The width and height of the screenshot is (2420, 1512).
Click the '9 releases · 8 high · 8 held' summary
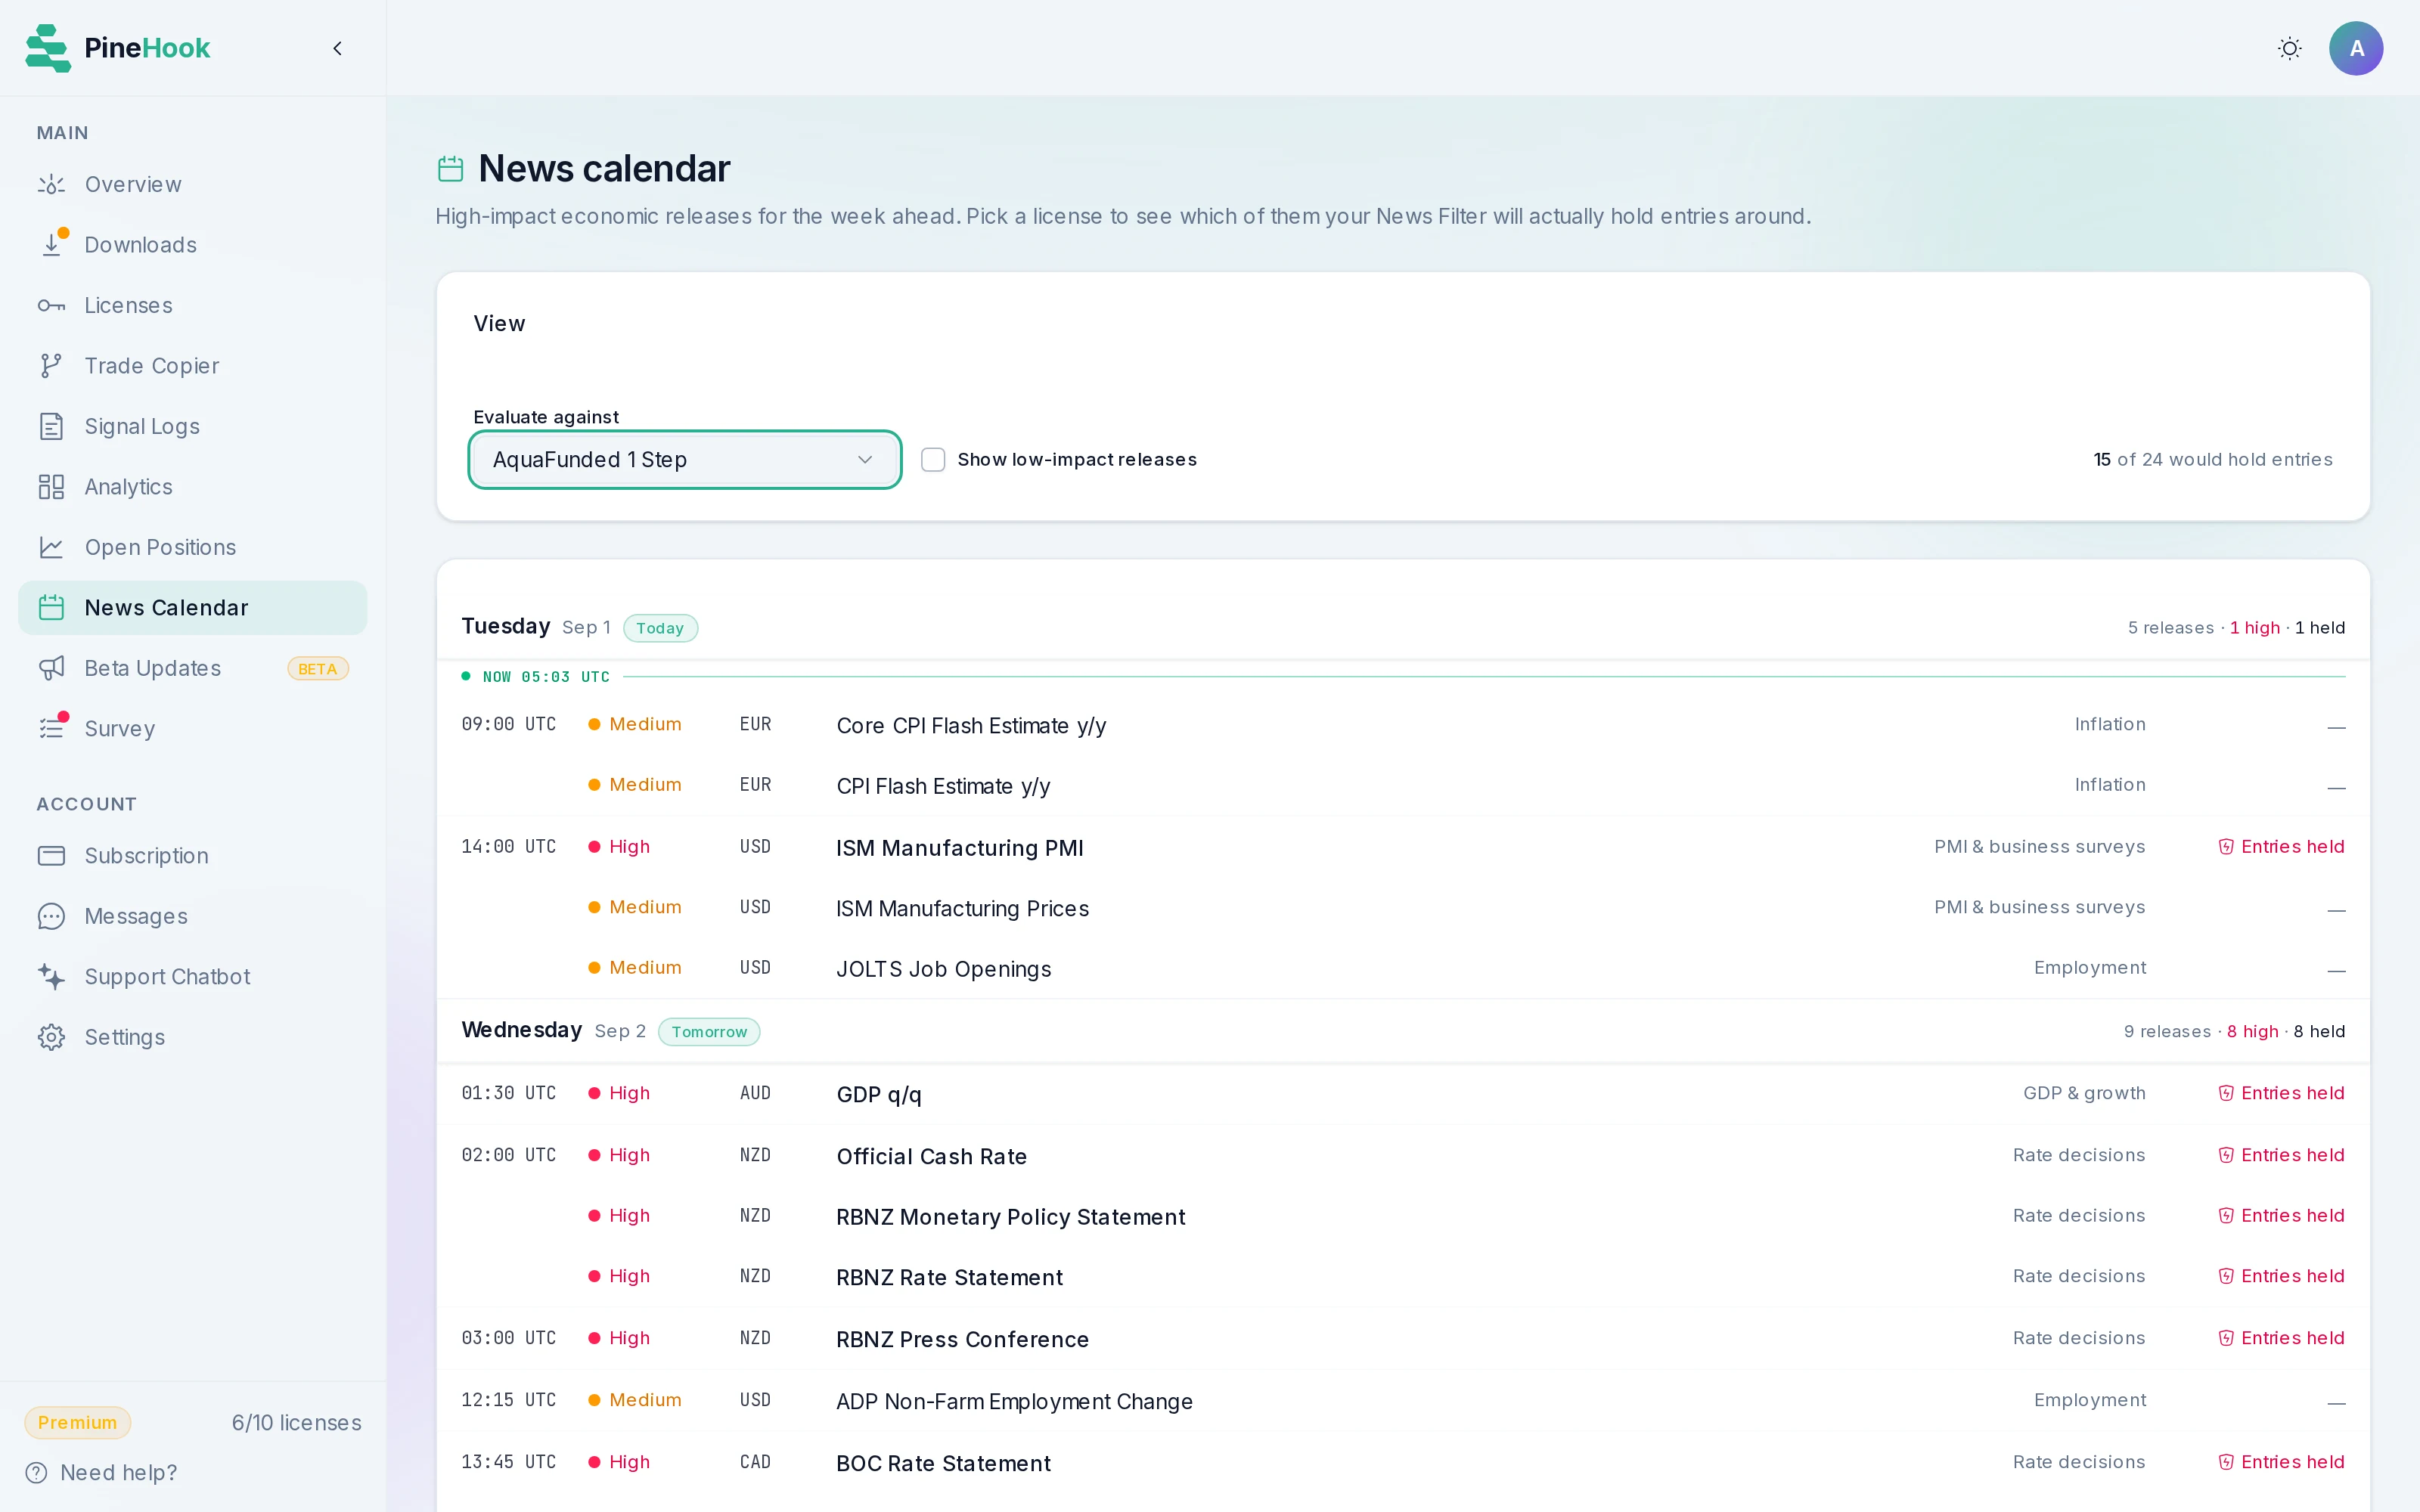tap(2234, 1032)
